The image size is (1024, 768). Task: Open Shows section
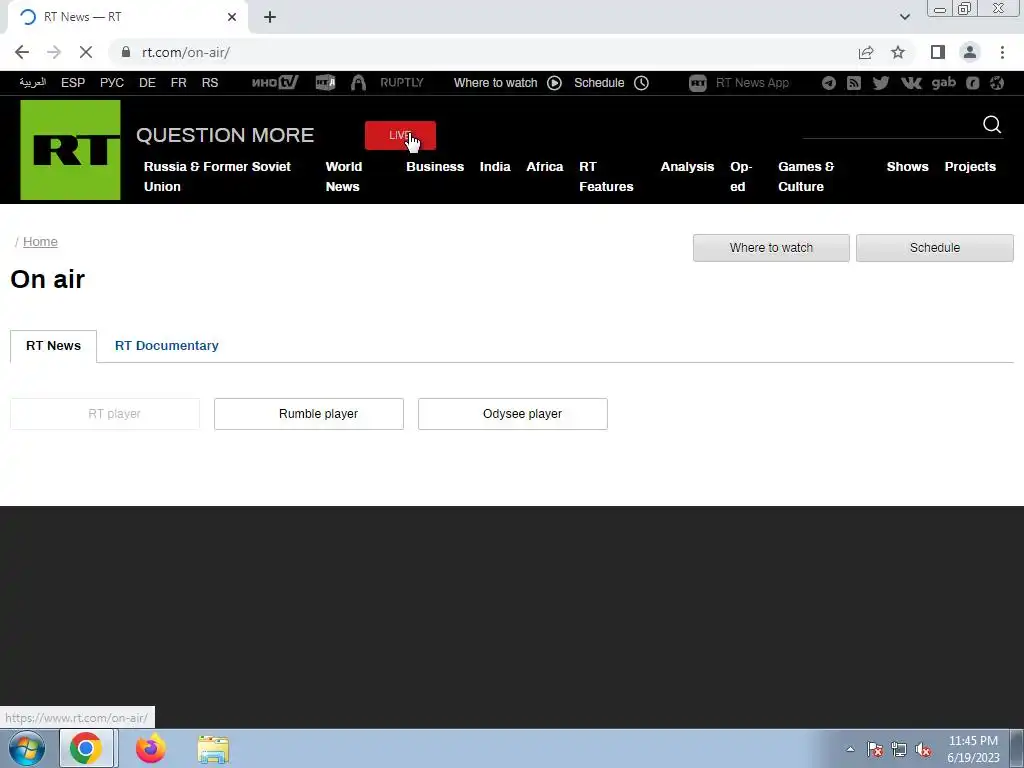[907, 167]
